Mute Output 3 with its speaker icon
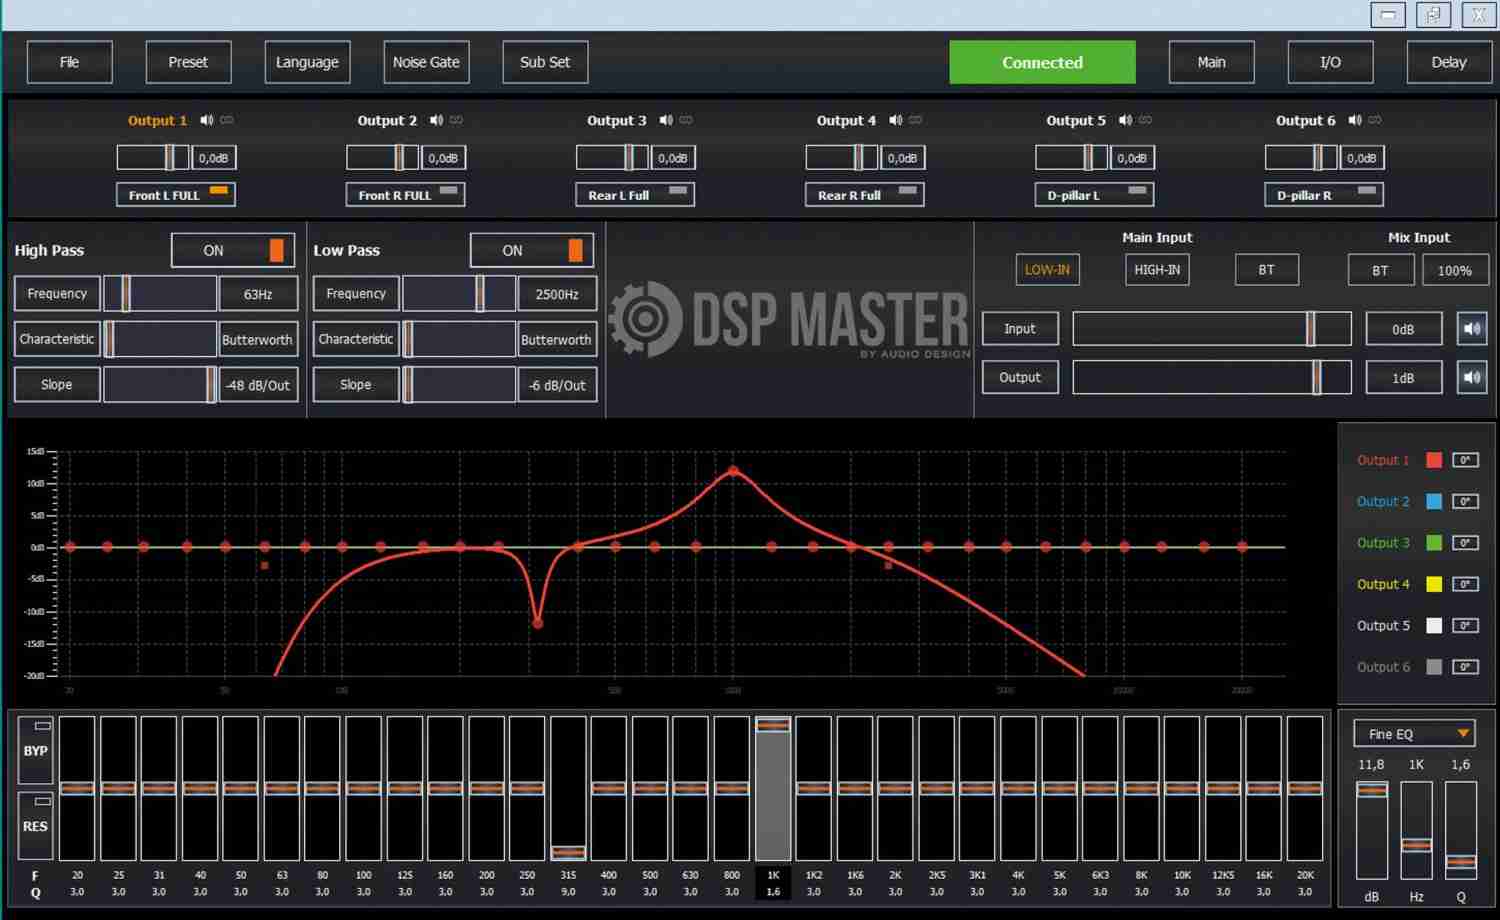Screen dimensions: 1500x920 tap(666, 120)
